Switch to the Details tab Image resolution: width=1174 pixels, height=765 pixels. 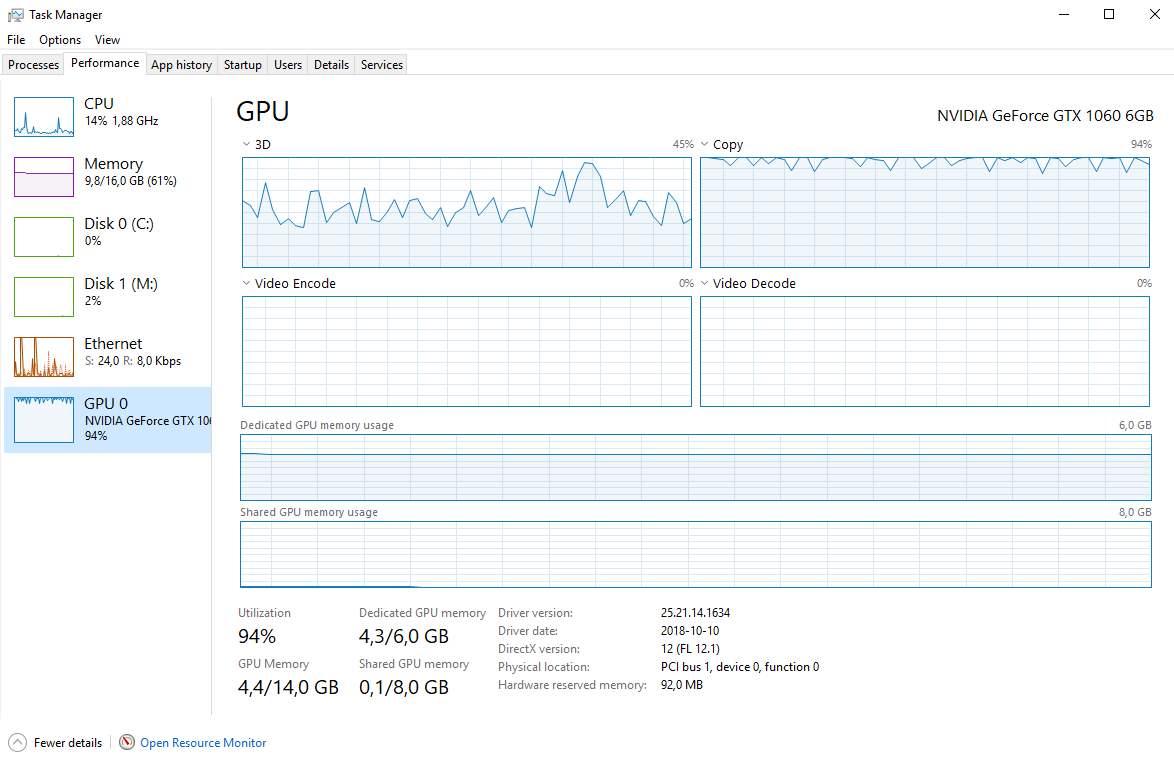tap(331, 64)
